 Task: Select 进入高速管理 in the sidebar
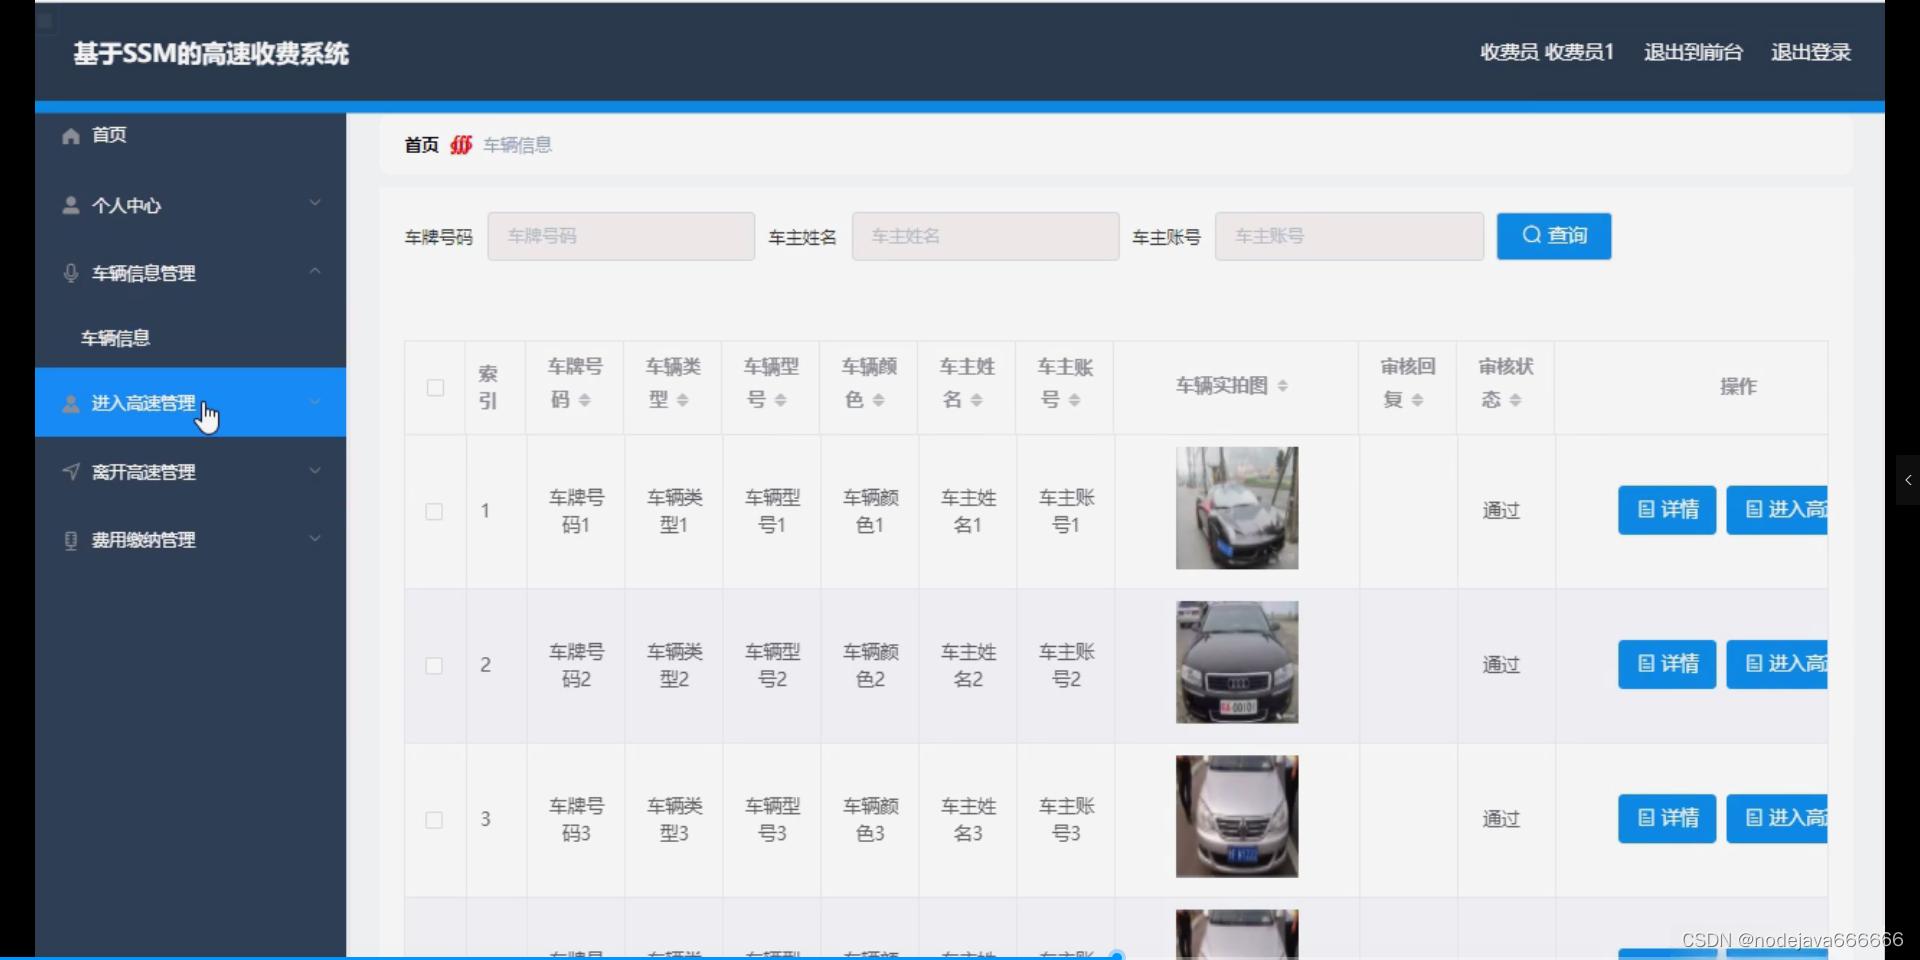coord(191,402)
